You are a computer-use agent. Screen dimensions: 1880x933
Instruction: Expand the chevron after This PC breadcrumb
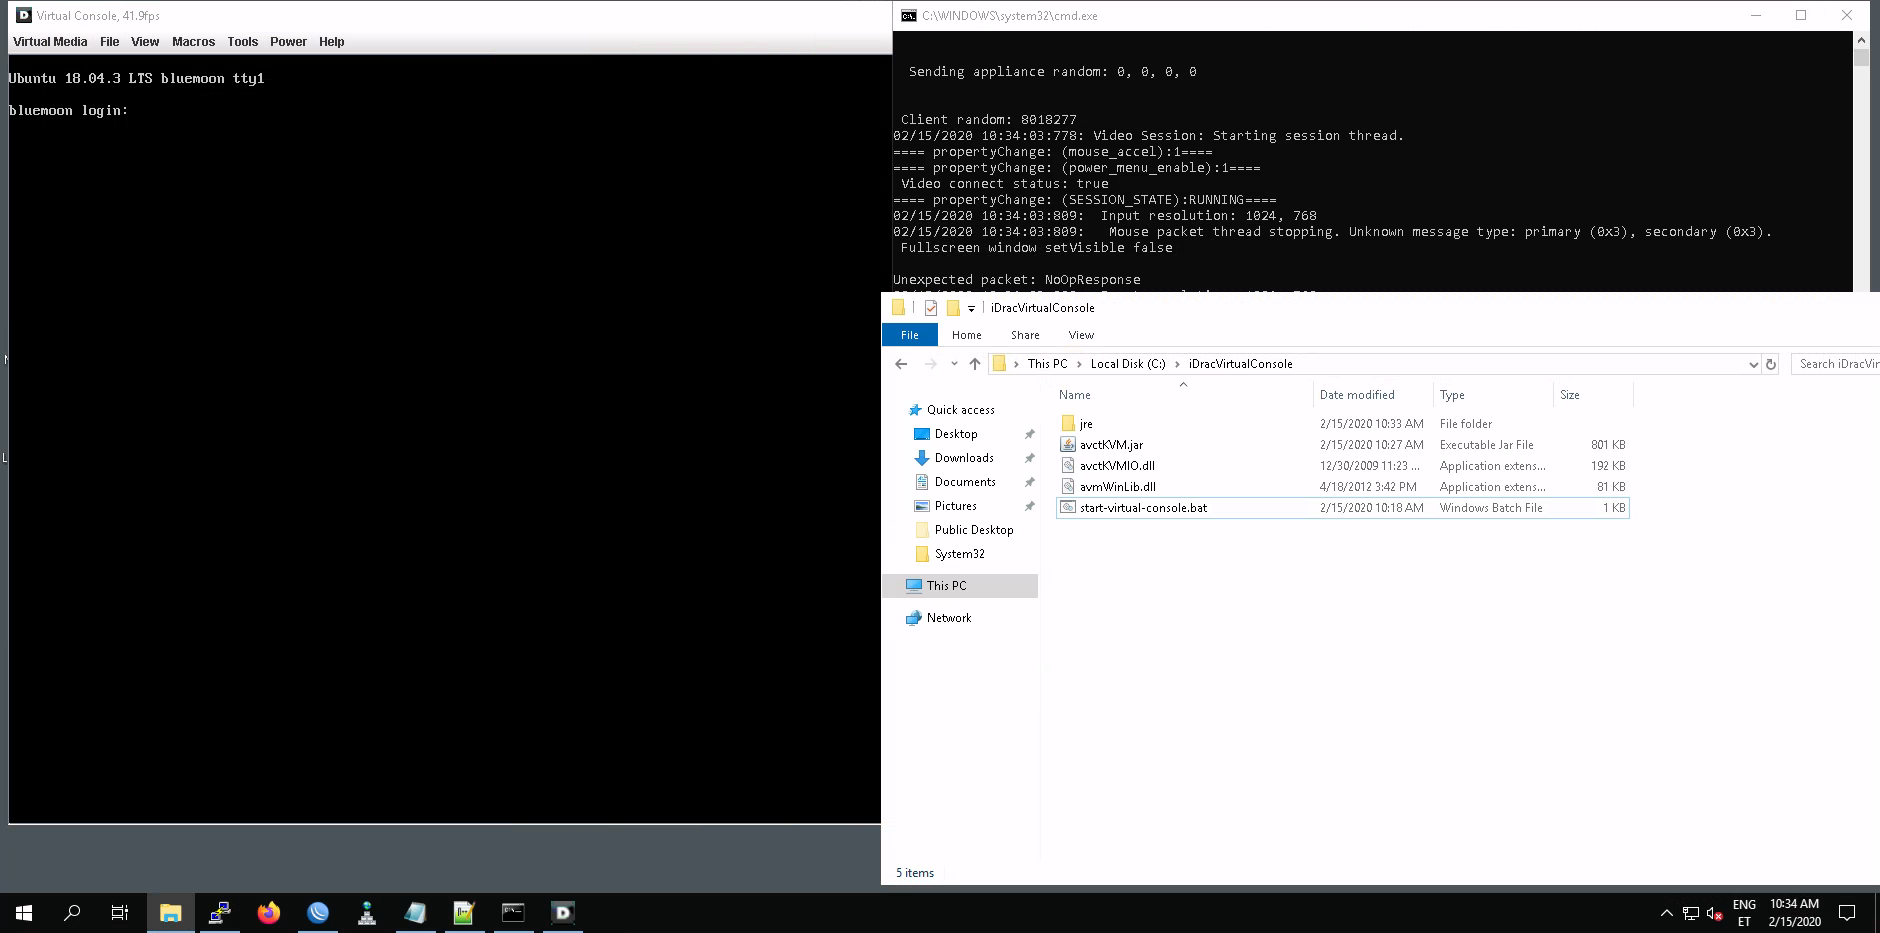(1079, 364)
